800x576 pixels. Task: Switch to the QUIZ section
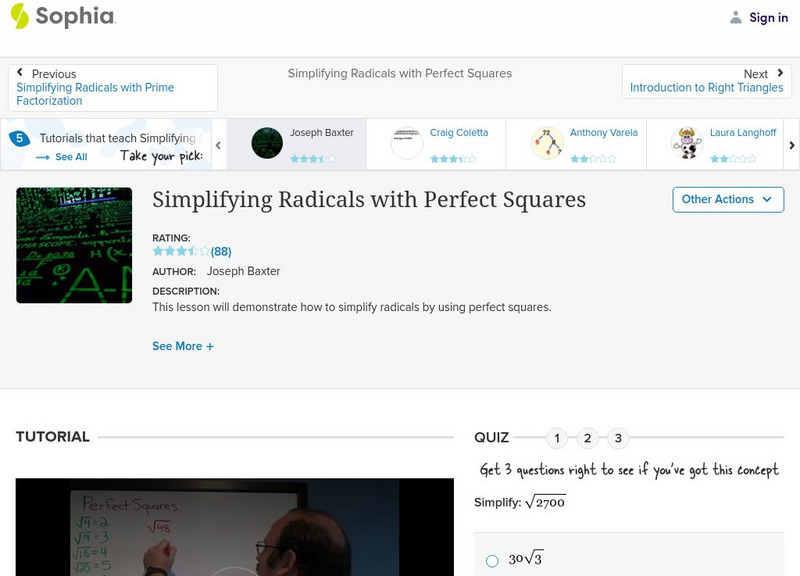[x=492, y=437]
